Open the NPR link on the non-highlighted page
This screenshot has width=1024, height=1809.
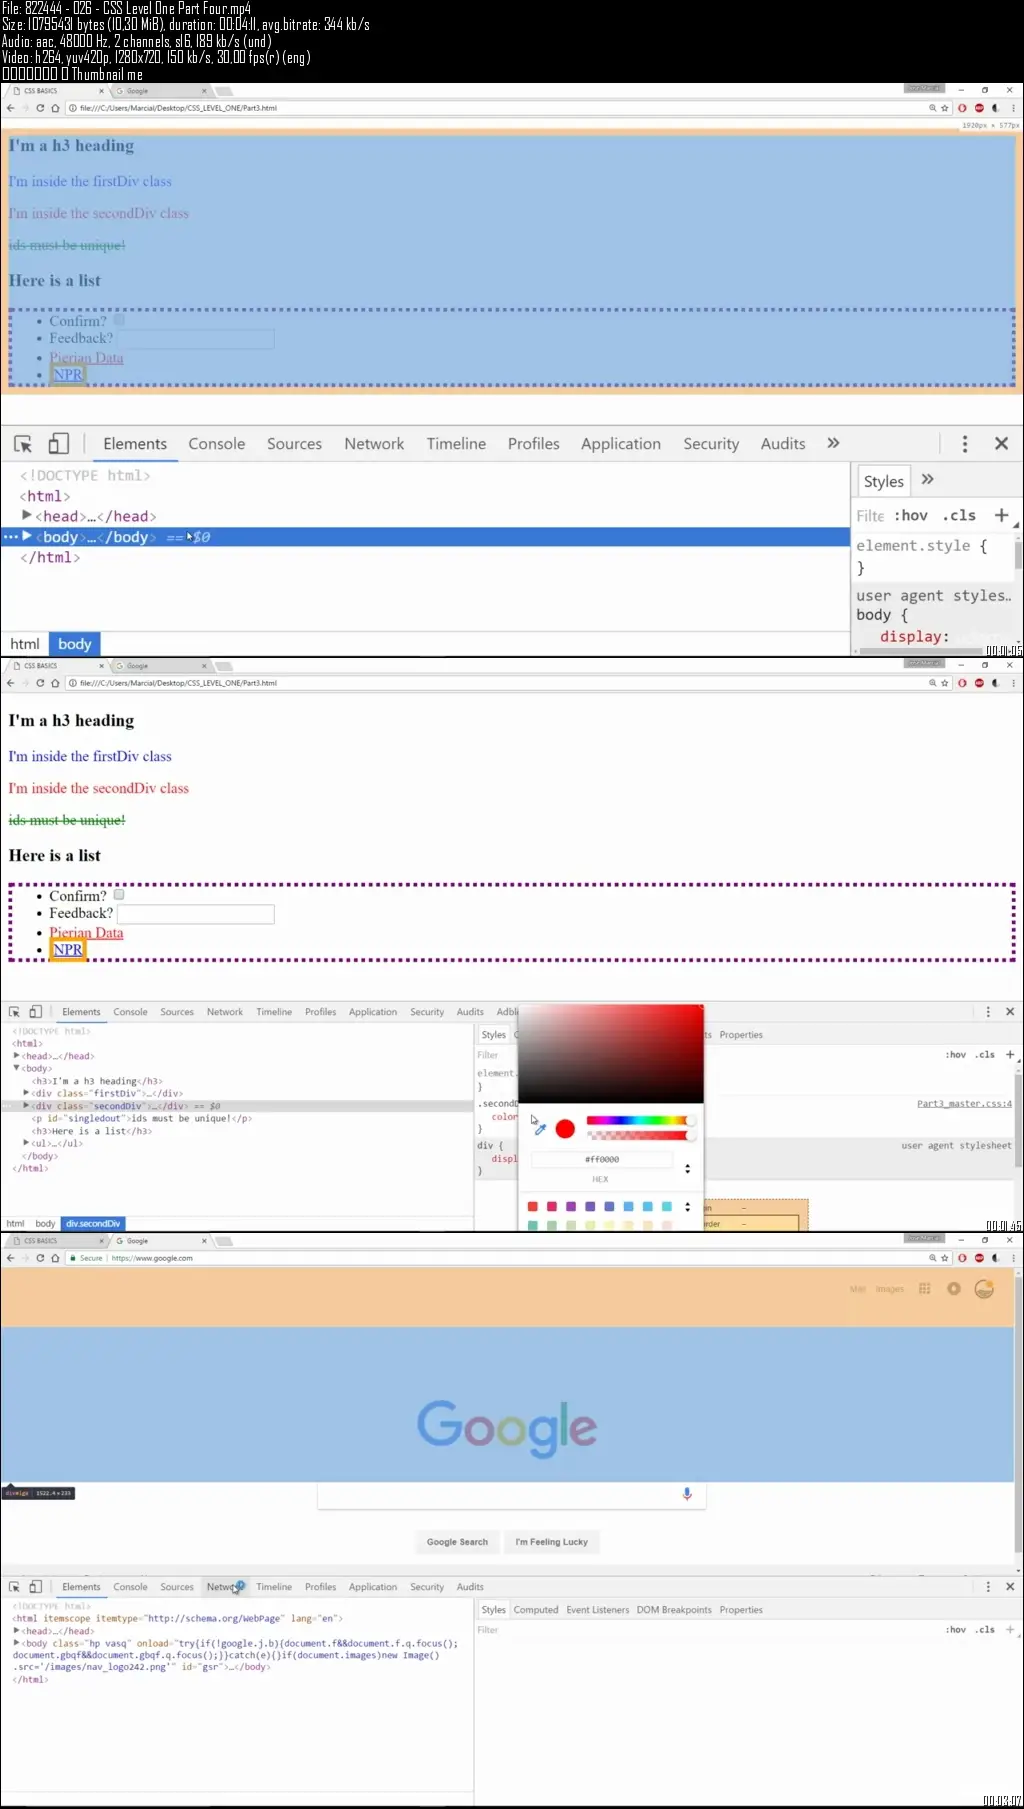pos(68,950)
